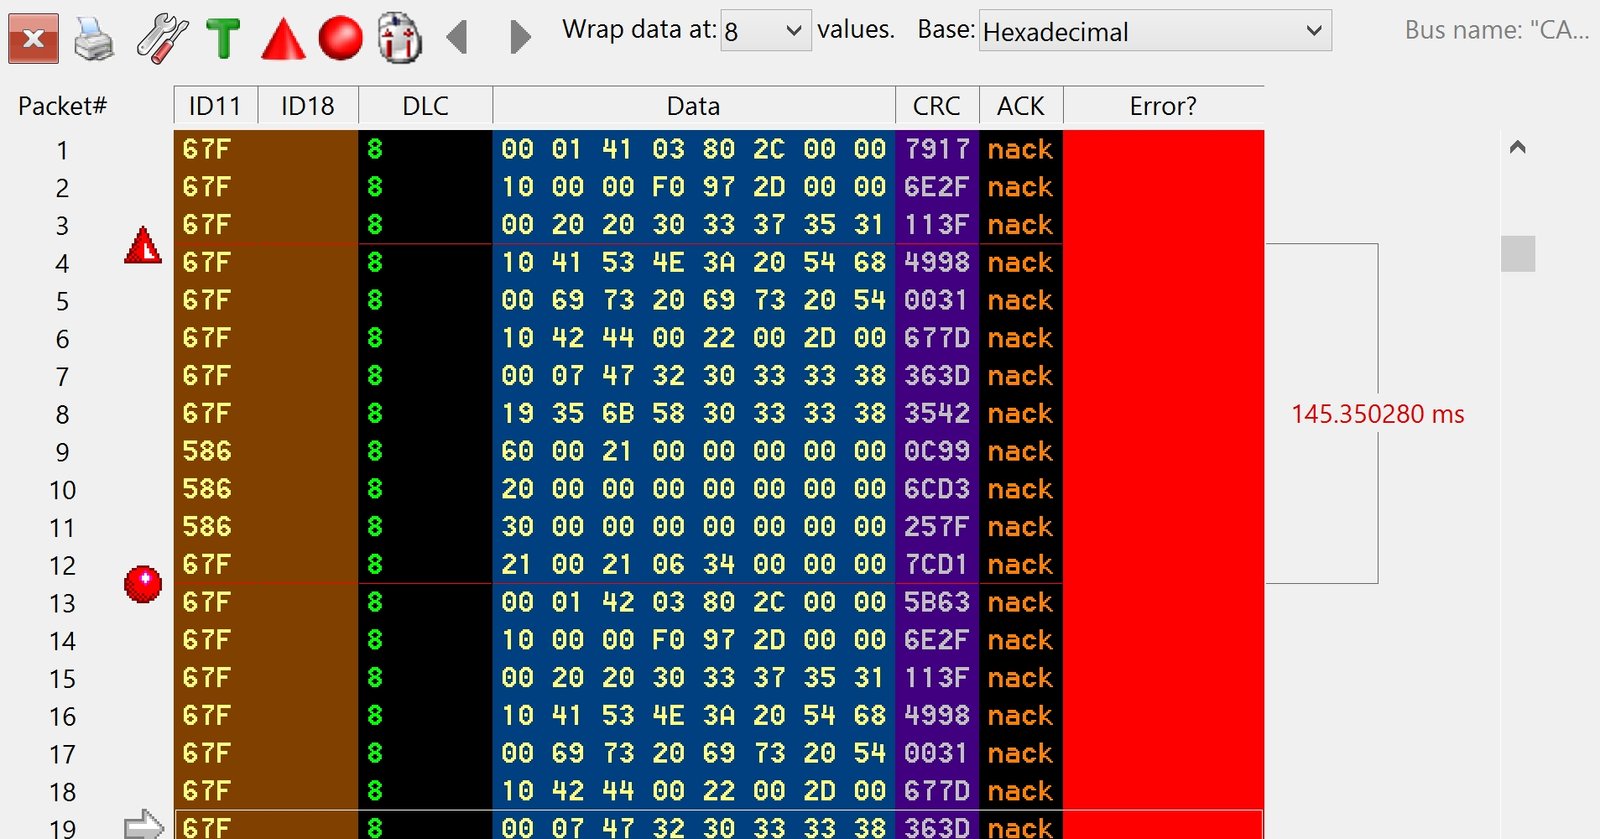1600x839 pixels.
Task: Select CRC value 7917 in packet 1
Action: coord(937,149)
